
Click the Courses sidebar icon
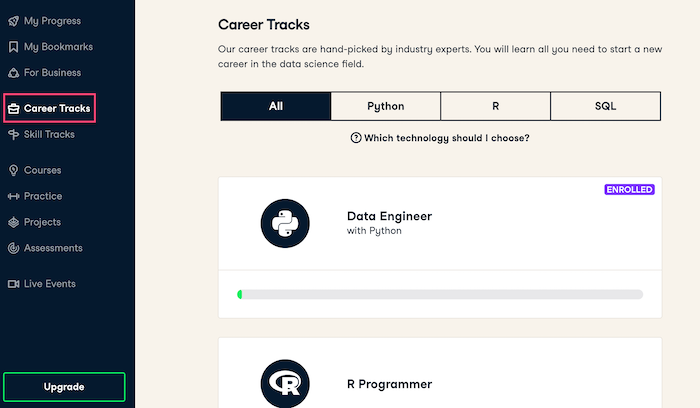(13, 170)
